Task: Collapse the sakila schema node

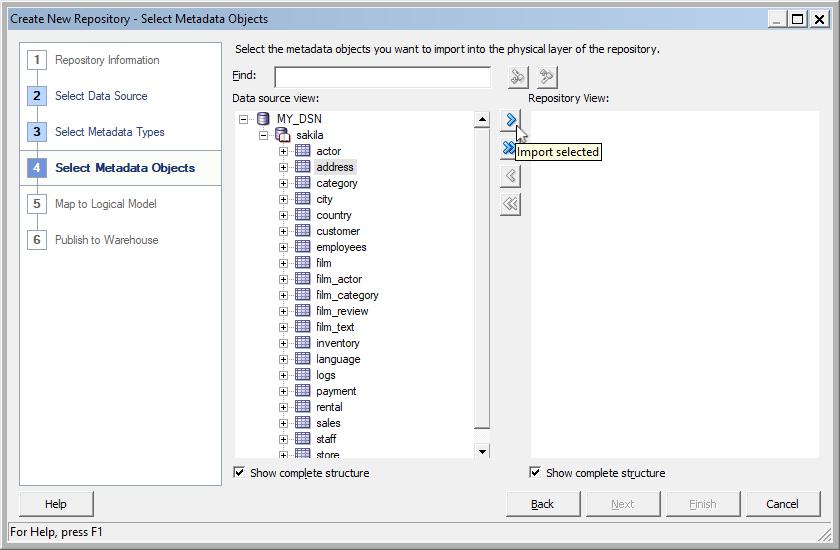Action: pyautogui.click(x=263, y=135)
